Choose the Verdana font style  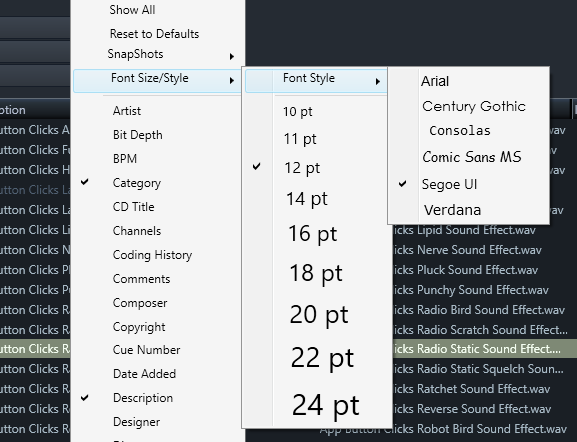452,210
